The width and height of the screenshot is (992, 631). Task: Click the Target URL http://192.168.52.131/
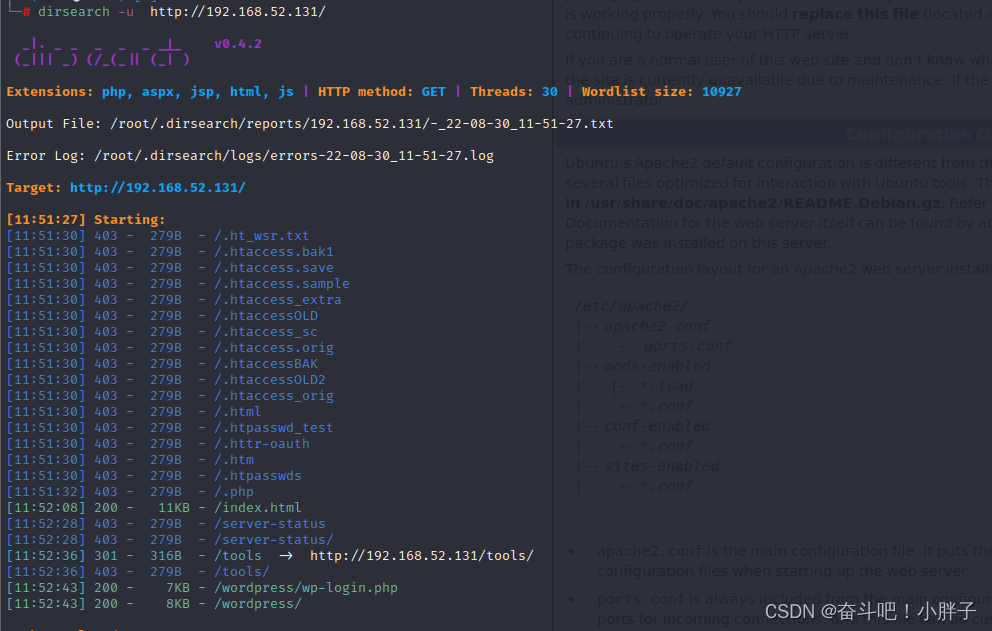[158, 187]
